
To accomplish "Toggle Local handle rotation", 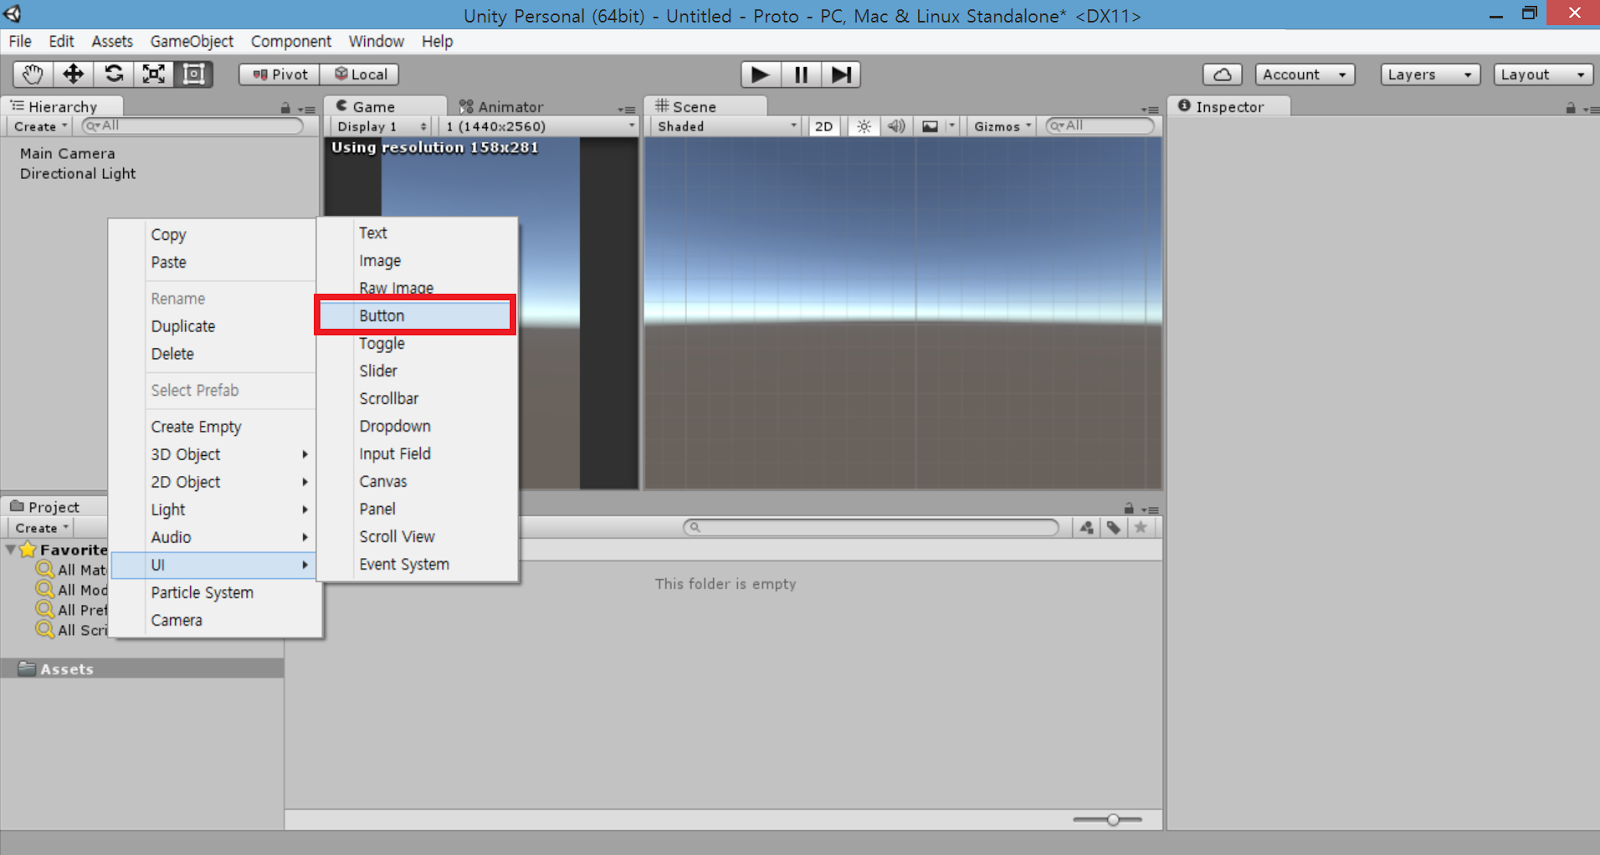I will [x=360, y=74].
